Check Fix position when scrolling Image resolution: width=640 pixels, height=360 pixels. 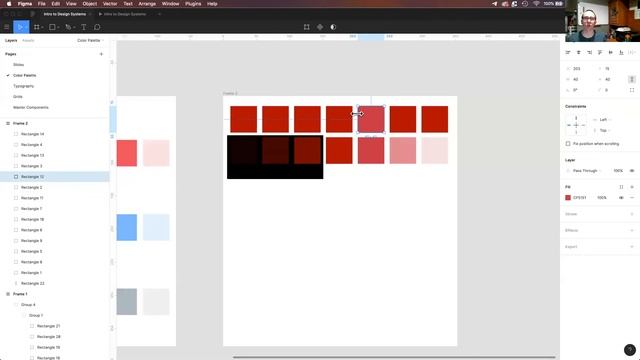click(x=568, y=144)
